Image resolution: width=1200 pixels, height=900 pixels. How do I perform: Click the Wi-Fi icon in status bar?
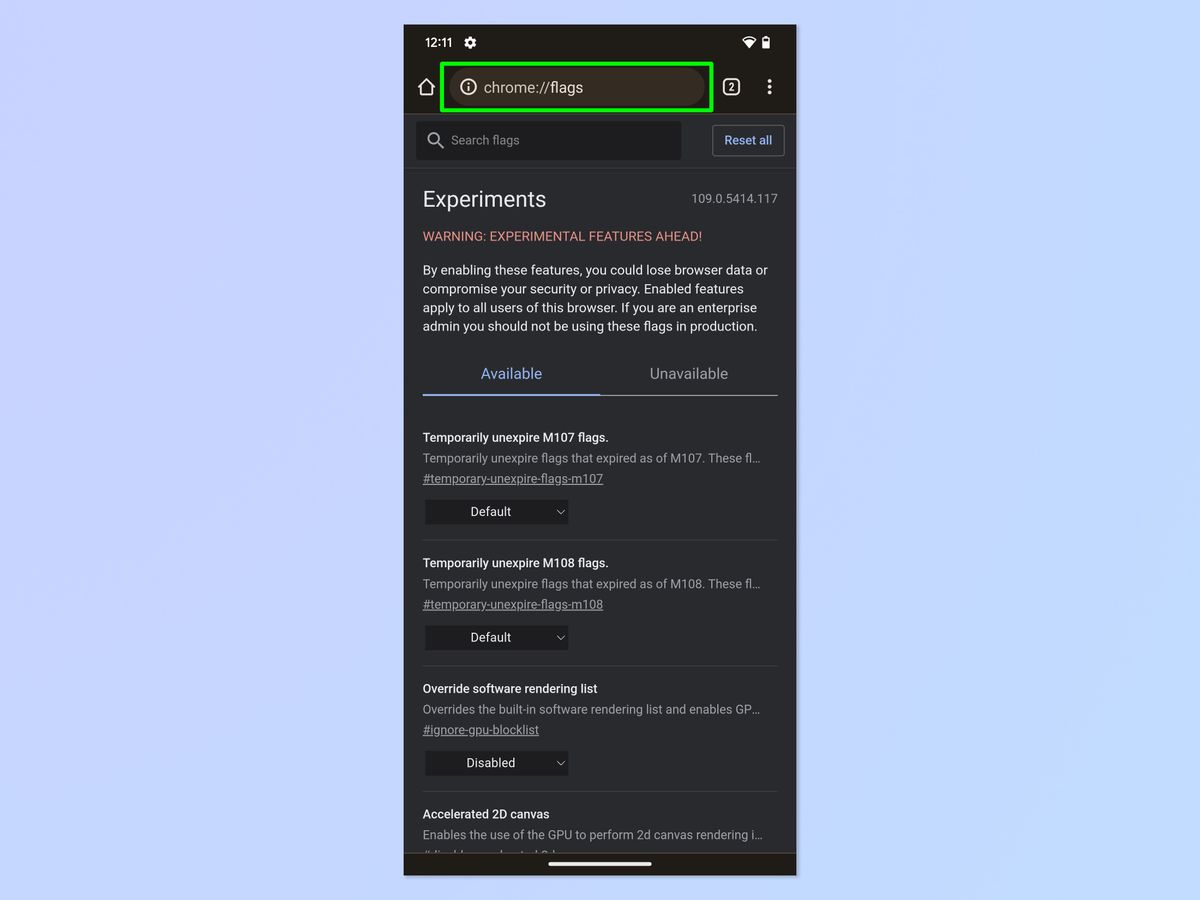pyautogui.click(x=748, y=43)
